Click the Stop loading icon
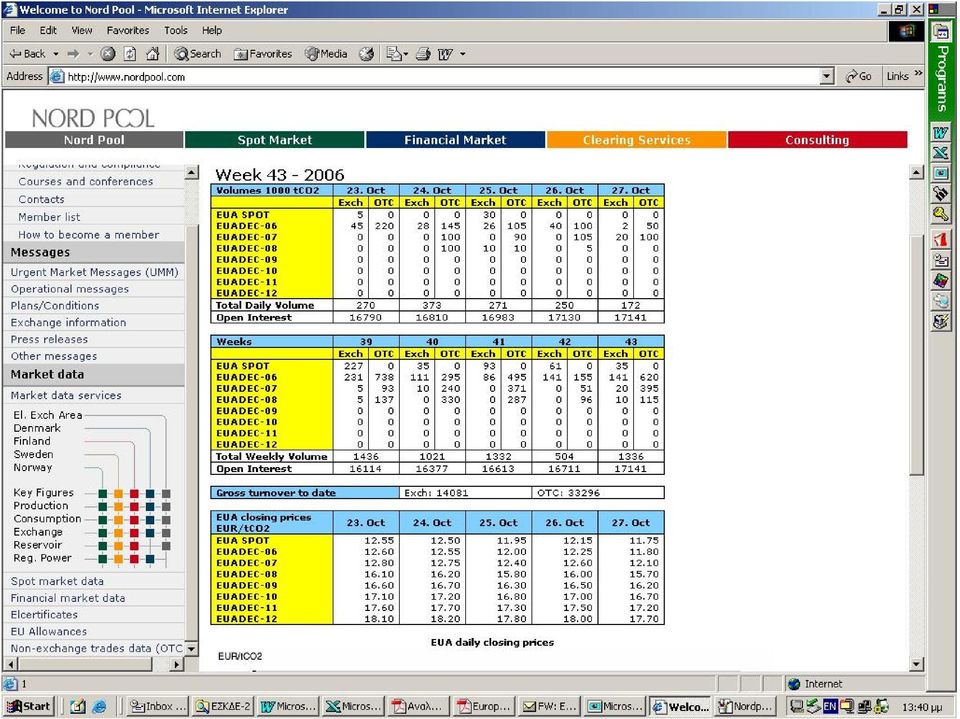 [x=108, y=54]
